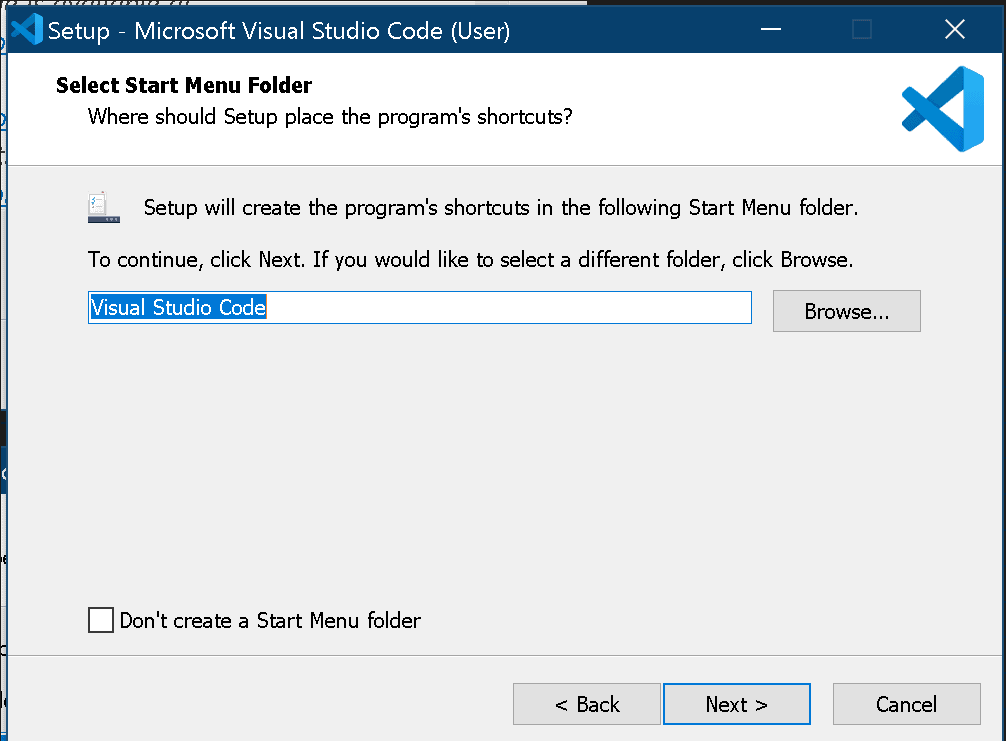This screenshot has height=742, width=1006.
Task: Open the Browse... folder picker
Action: [846, 311]
